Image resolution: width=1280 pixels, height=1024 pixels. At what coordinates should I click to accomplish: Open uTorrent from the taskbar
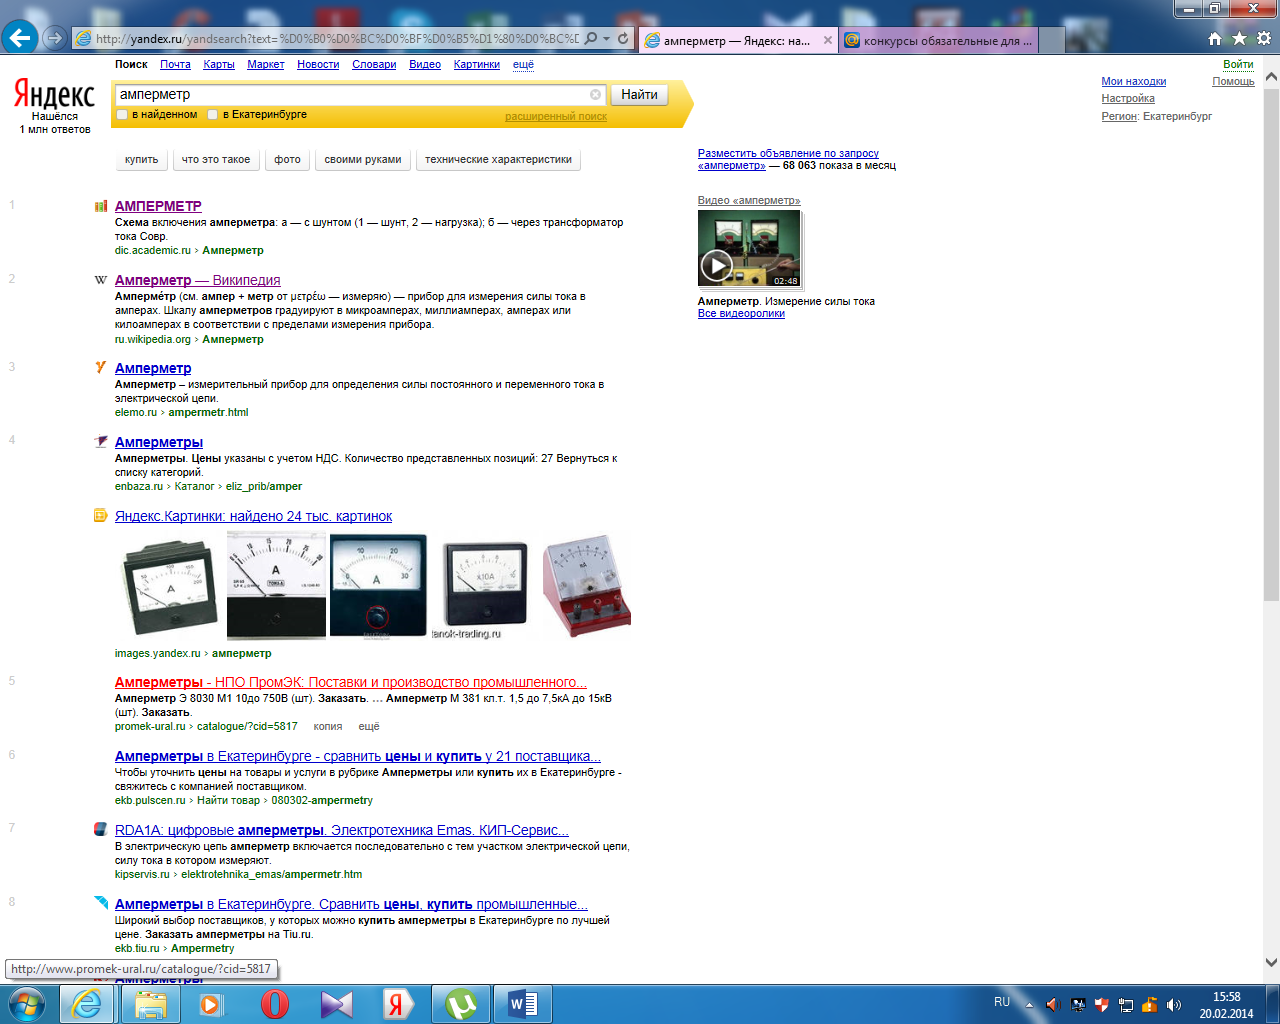click(x=460, y=1003)
